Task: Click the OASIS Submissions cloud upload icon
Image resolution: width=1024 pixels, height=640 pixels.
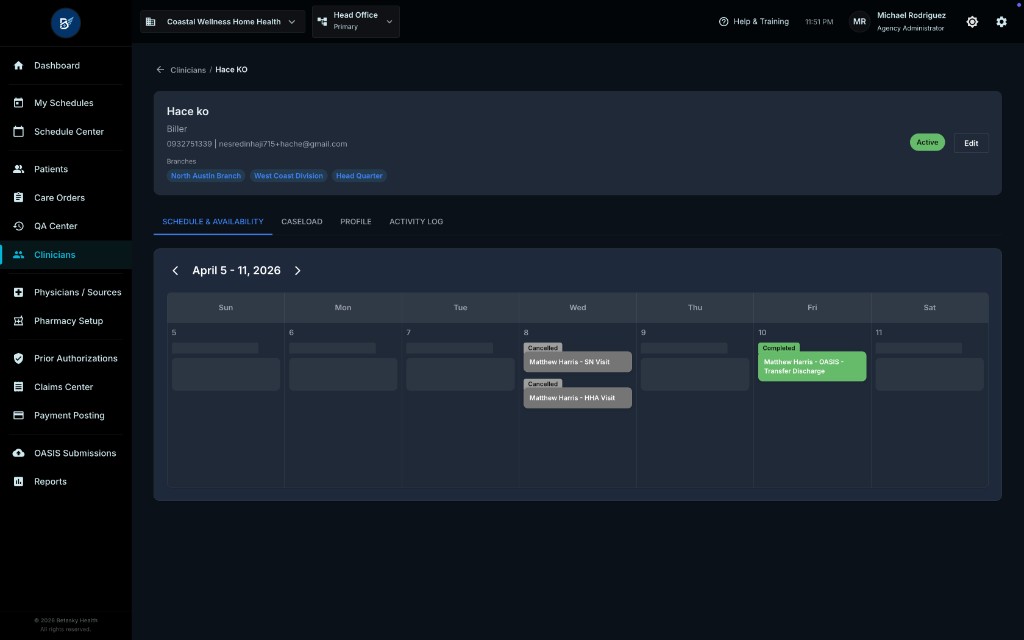Action: (18, 453)
